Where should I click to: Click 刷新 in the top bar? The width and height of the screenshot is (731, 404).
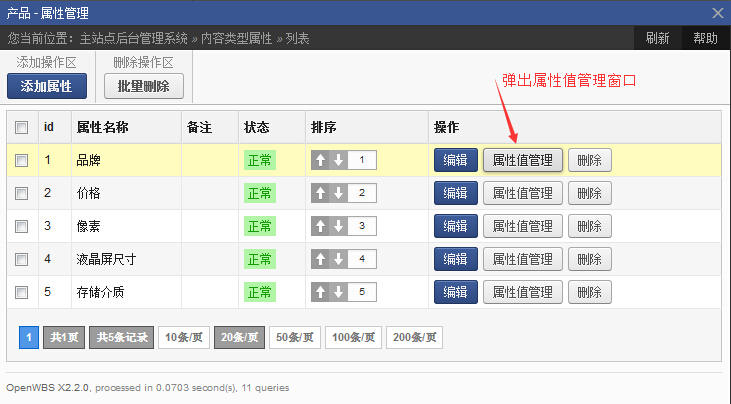657,38
